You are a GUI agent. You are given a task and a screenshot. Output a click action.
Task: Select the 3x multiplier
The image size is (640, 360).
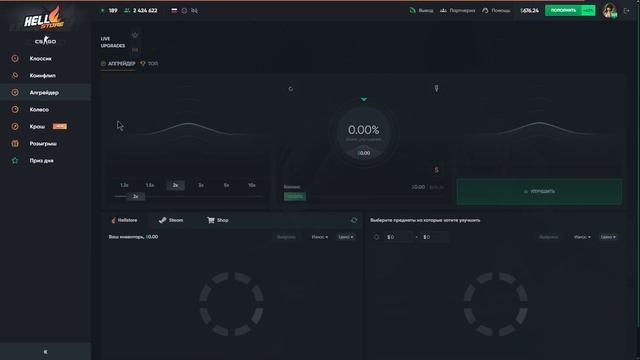(x=201, y=185)
